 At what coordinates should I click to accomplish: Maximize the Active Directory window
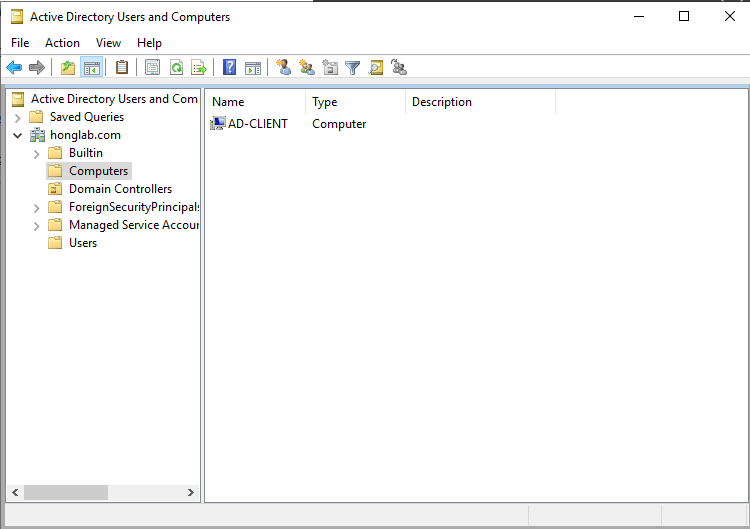pyautogui.click(x=684, y=16)
